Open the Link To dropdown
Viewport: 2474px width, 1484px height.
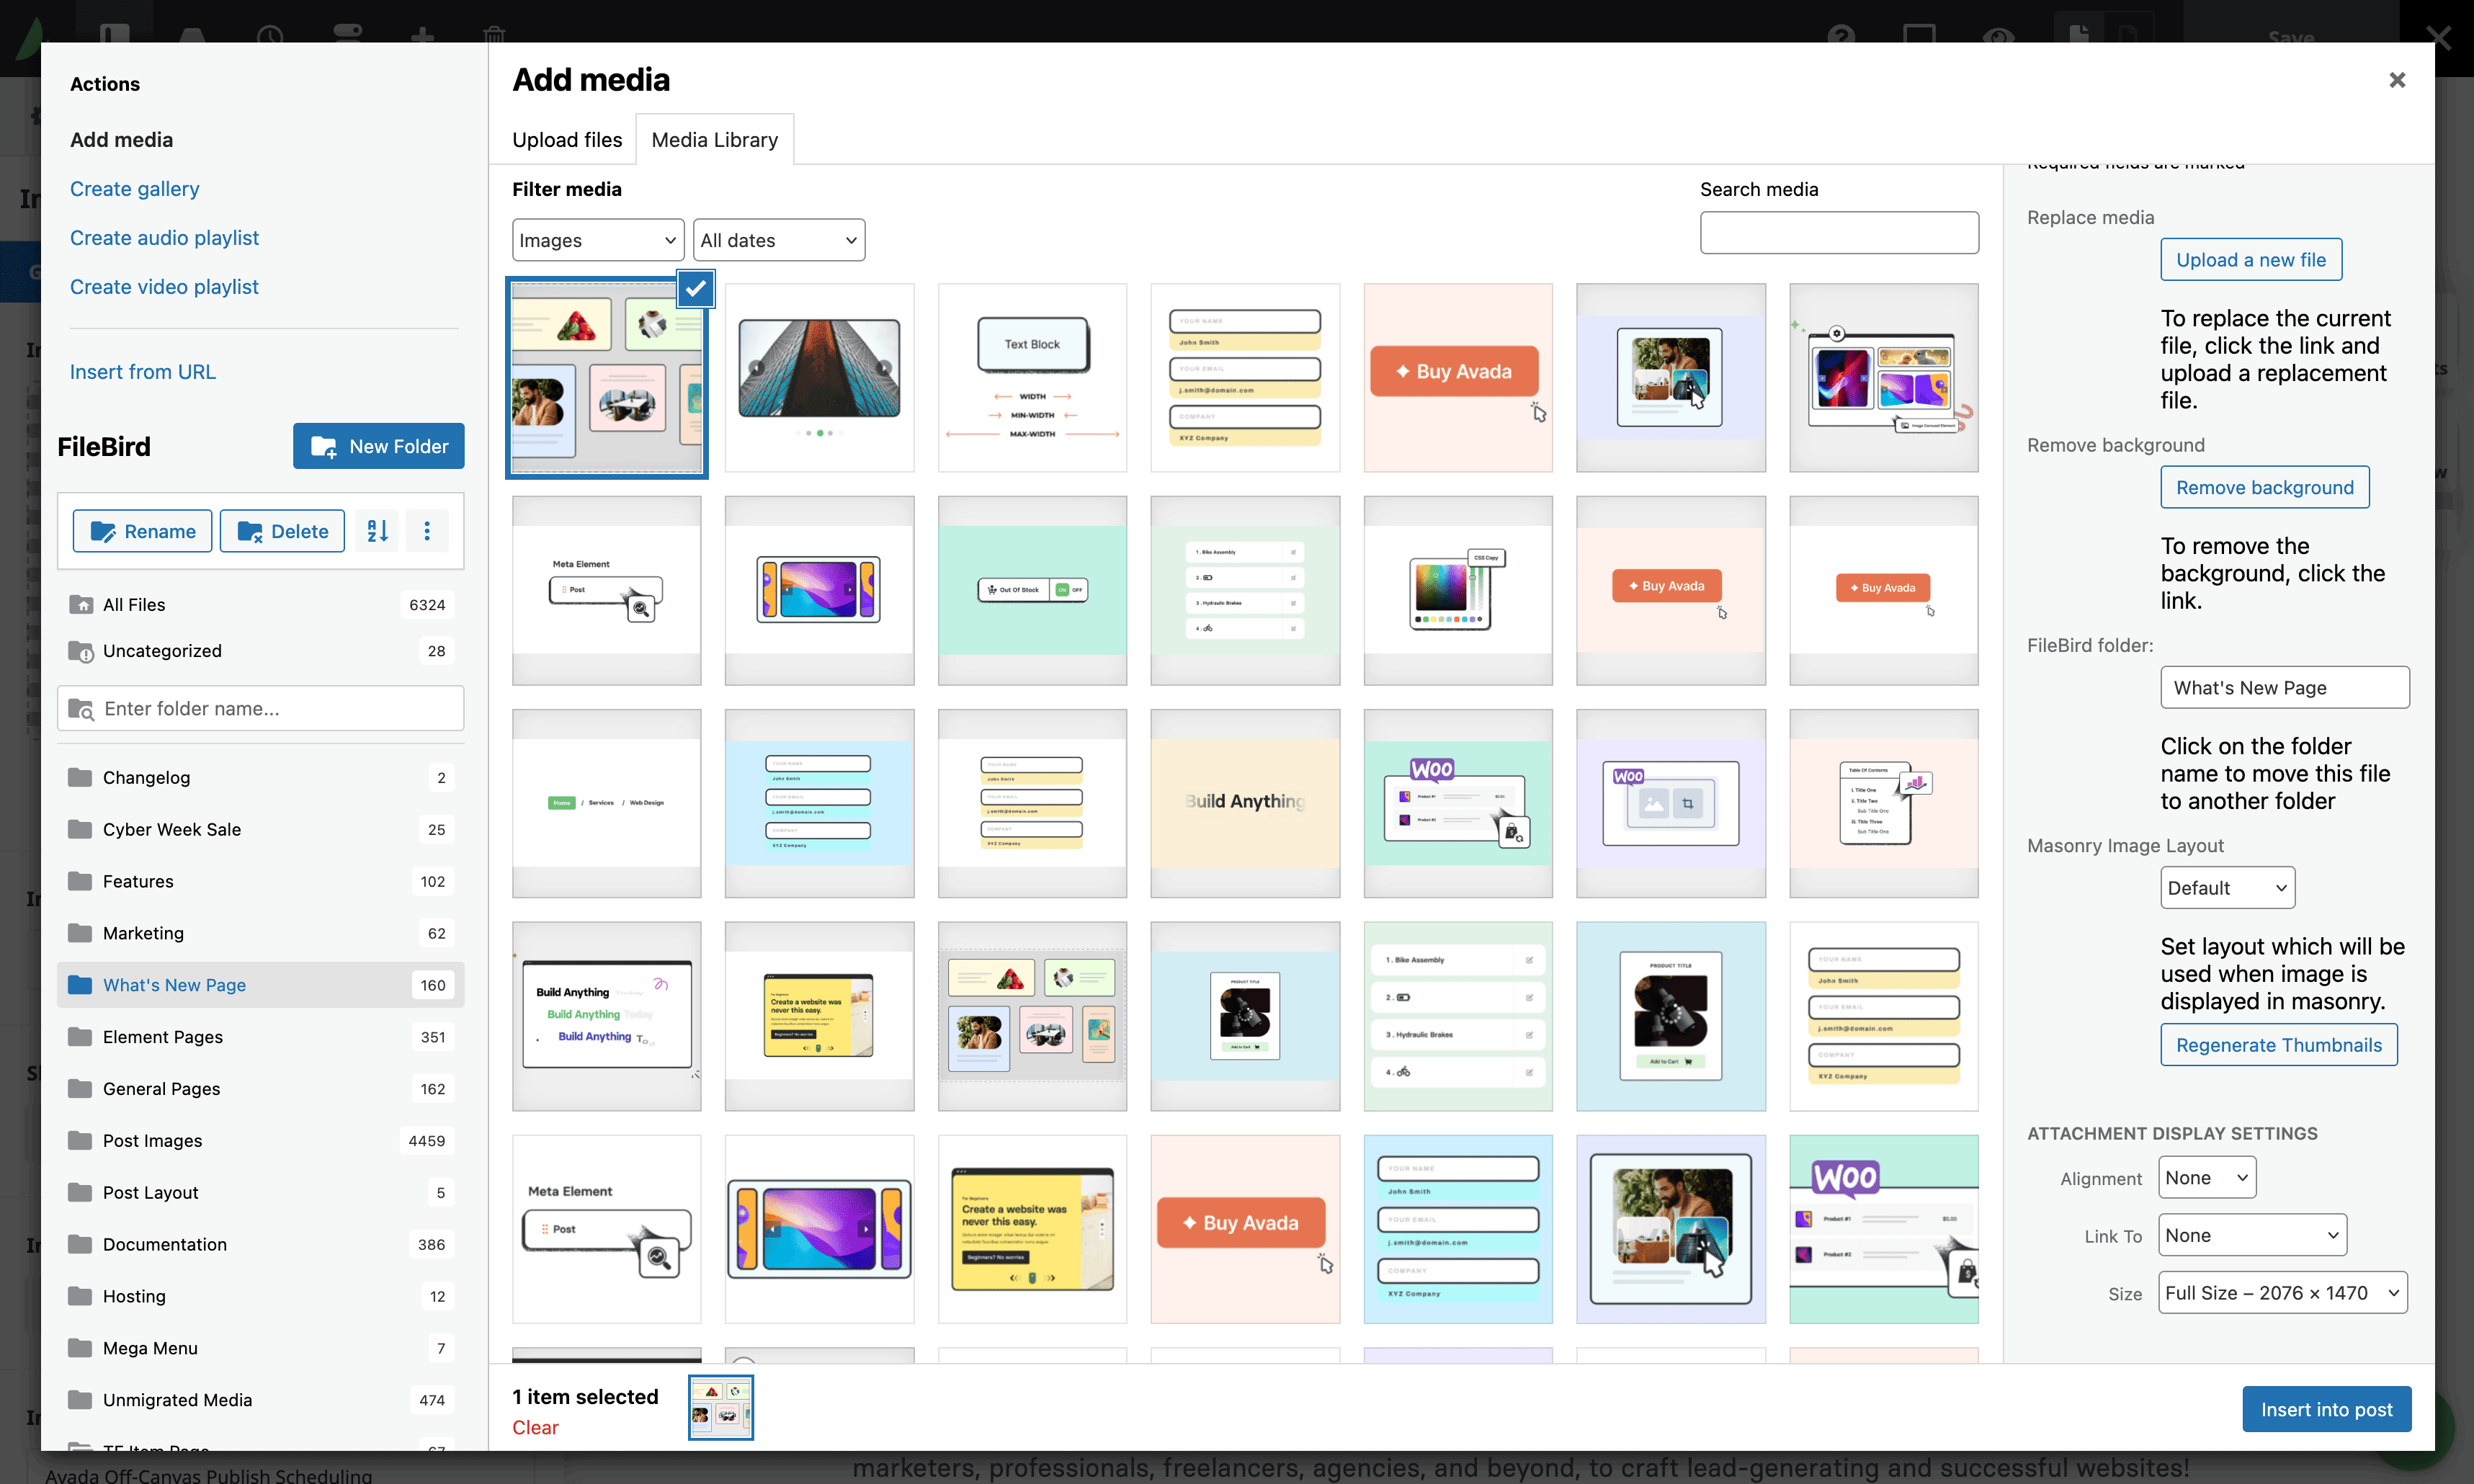click(x=2252, y=1236)
